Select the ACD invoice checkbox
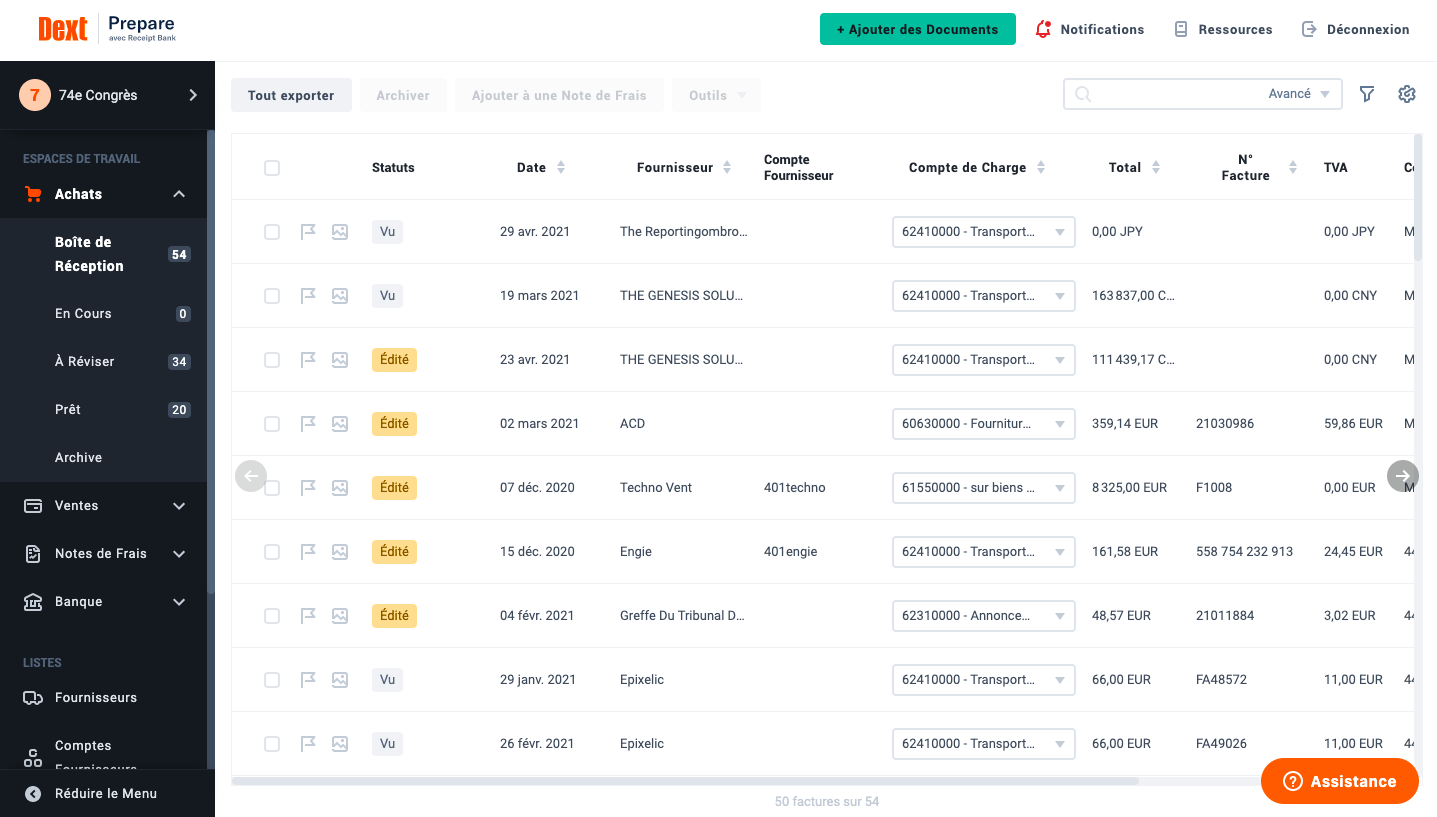1437x817 pixels. (x=272, y=423)
